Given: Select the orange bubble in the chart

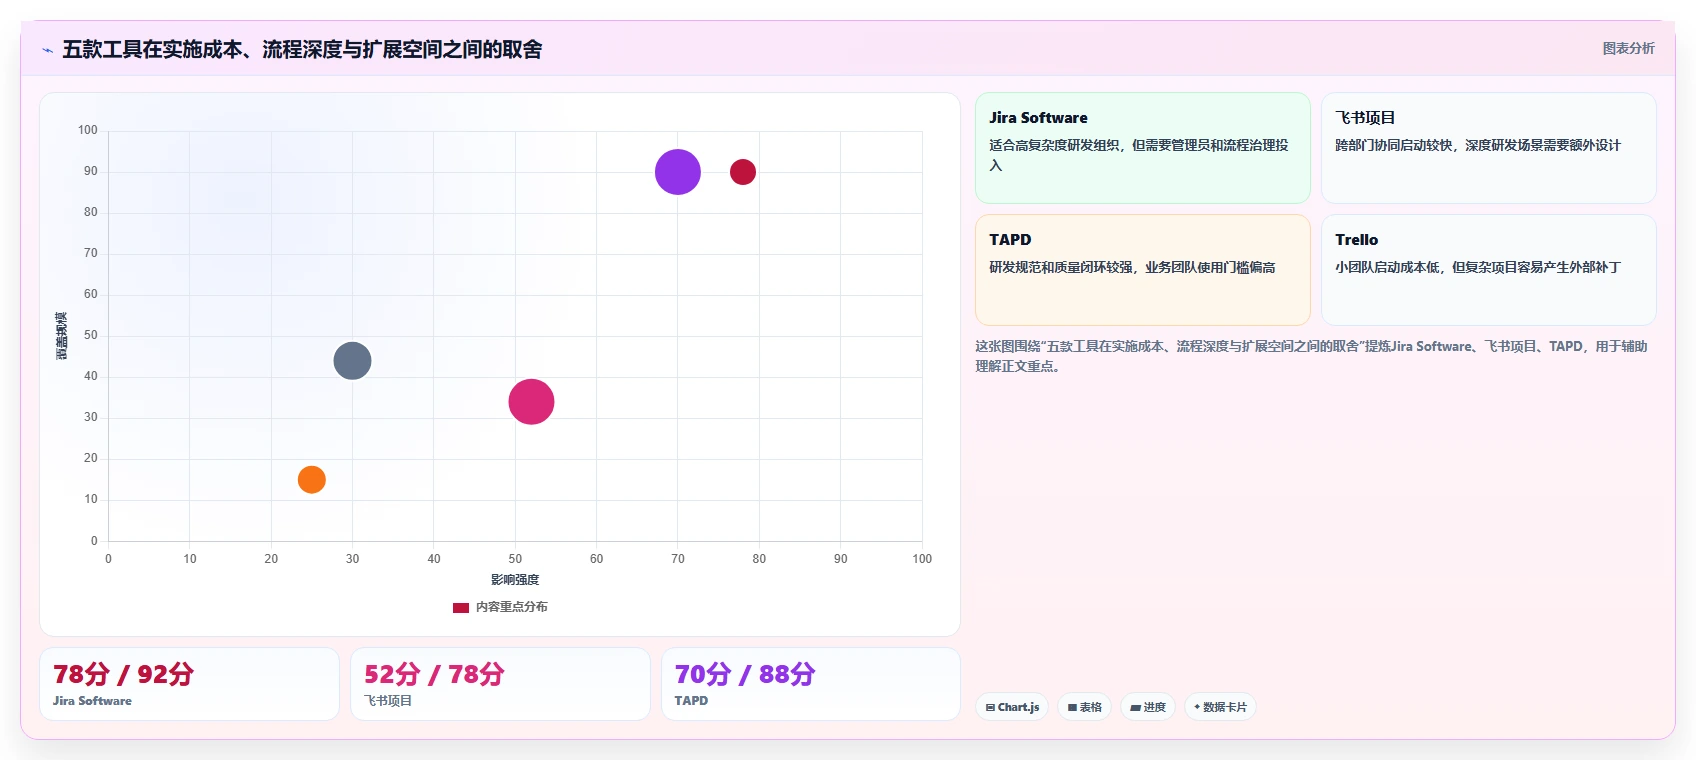Looking at the screenshot, I should (x=312, y=480).
